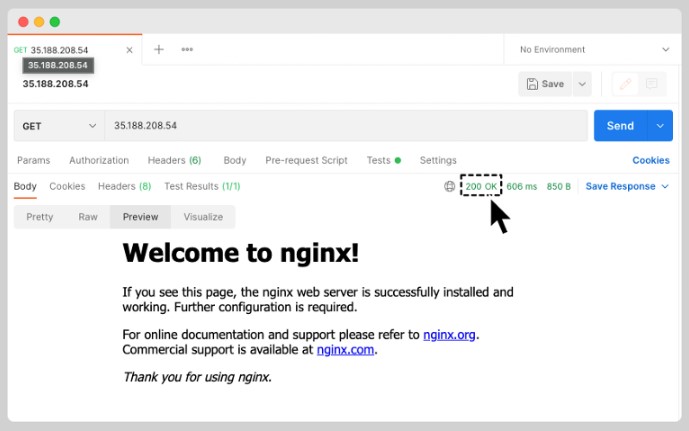Open the Test Results (1/1) tab
The width and height of the screenshot is (689, 431).
tap(202, 186)
